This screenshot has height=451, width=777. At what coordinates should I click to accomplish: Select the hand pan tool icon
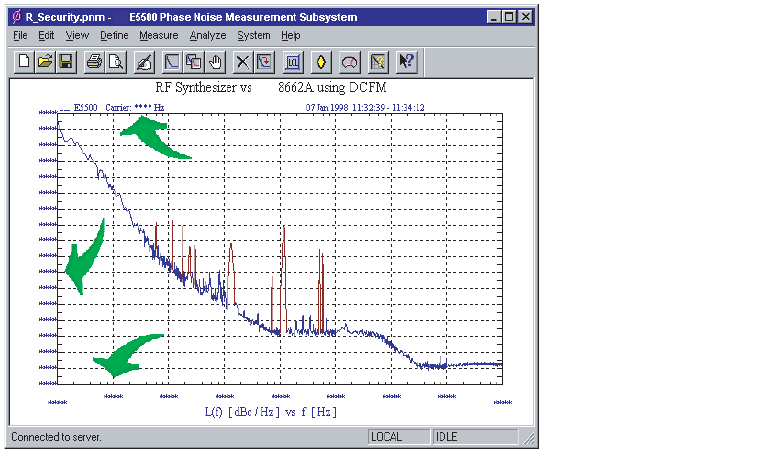coord(214,62)
